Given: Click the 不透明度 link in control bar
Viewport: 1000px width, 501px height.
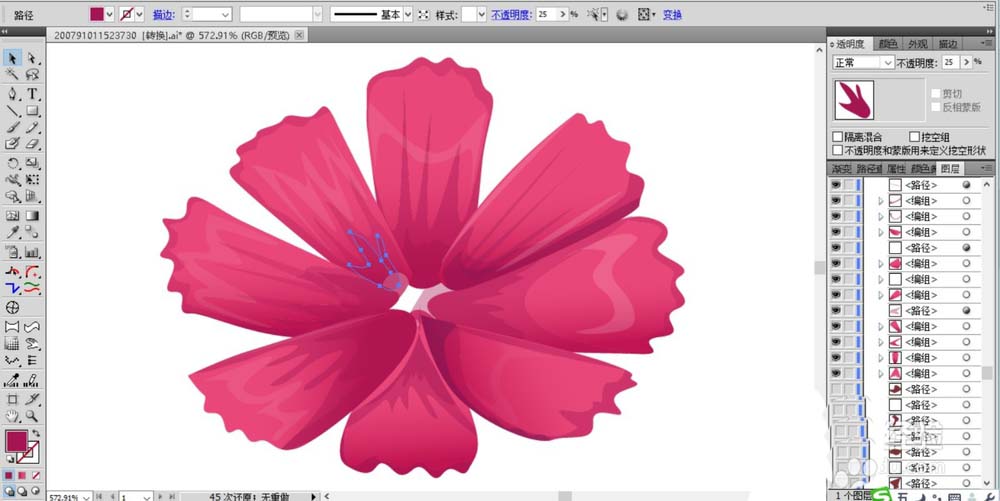Looking at the screenshot, I should click(511, 15).
